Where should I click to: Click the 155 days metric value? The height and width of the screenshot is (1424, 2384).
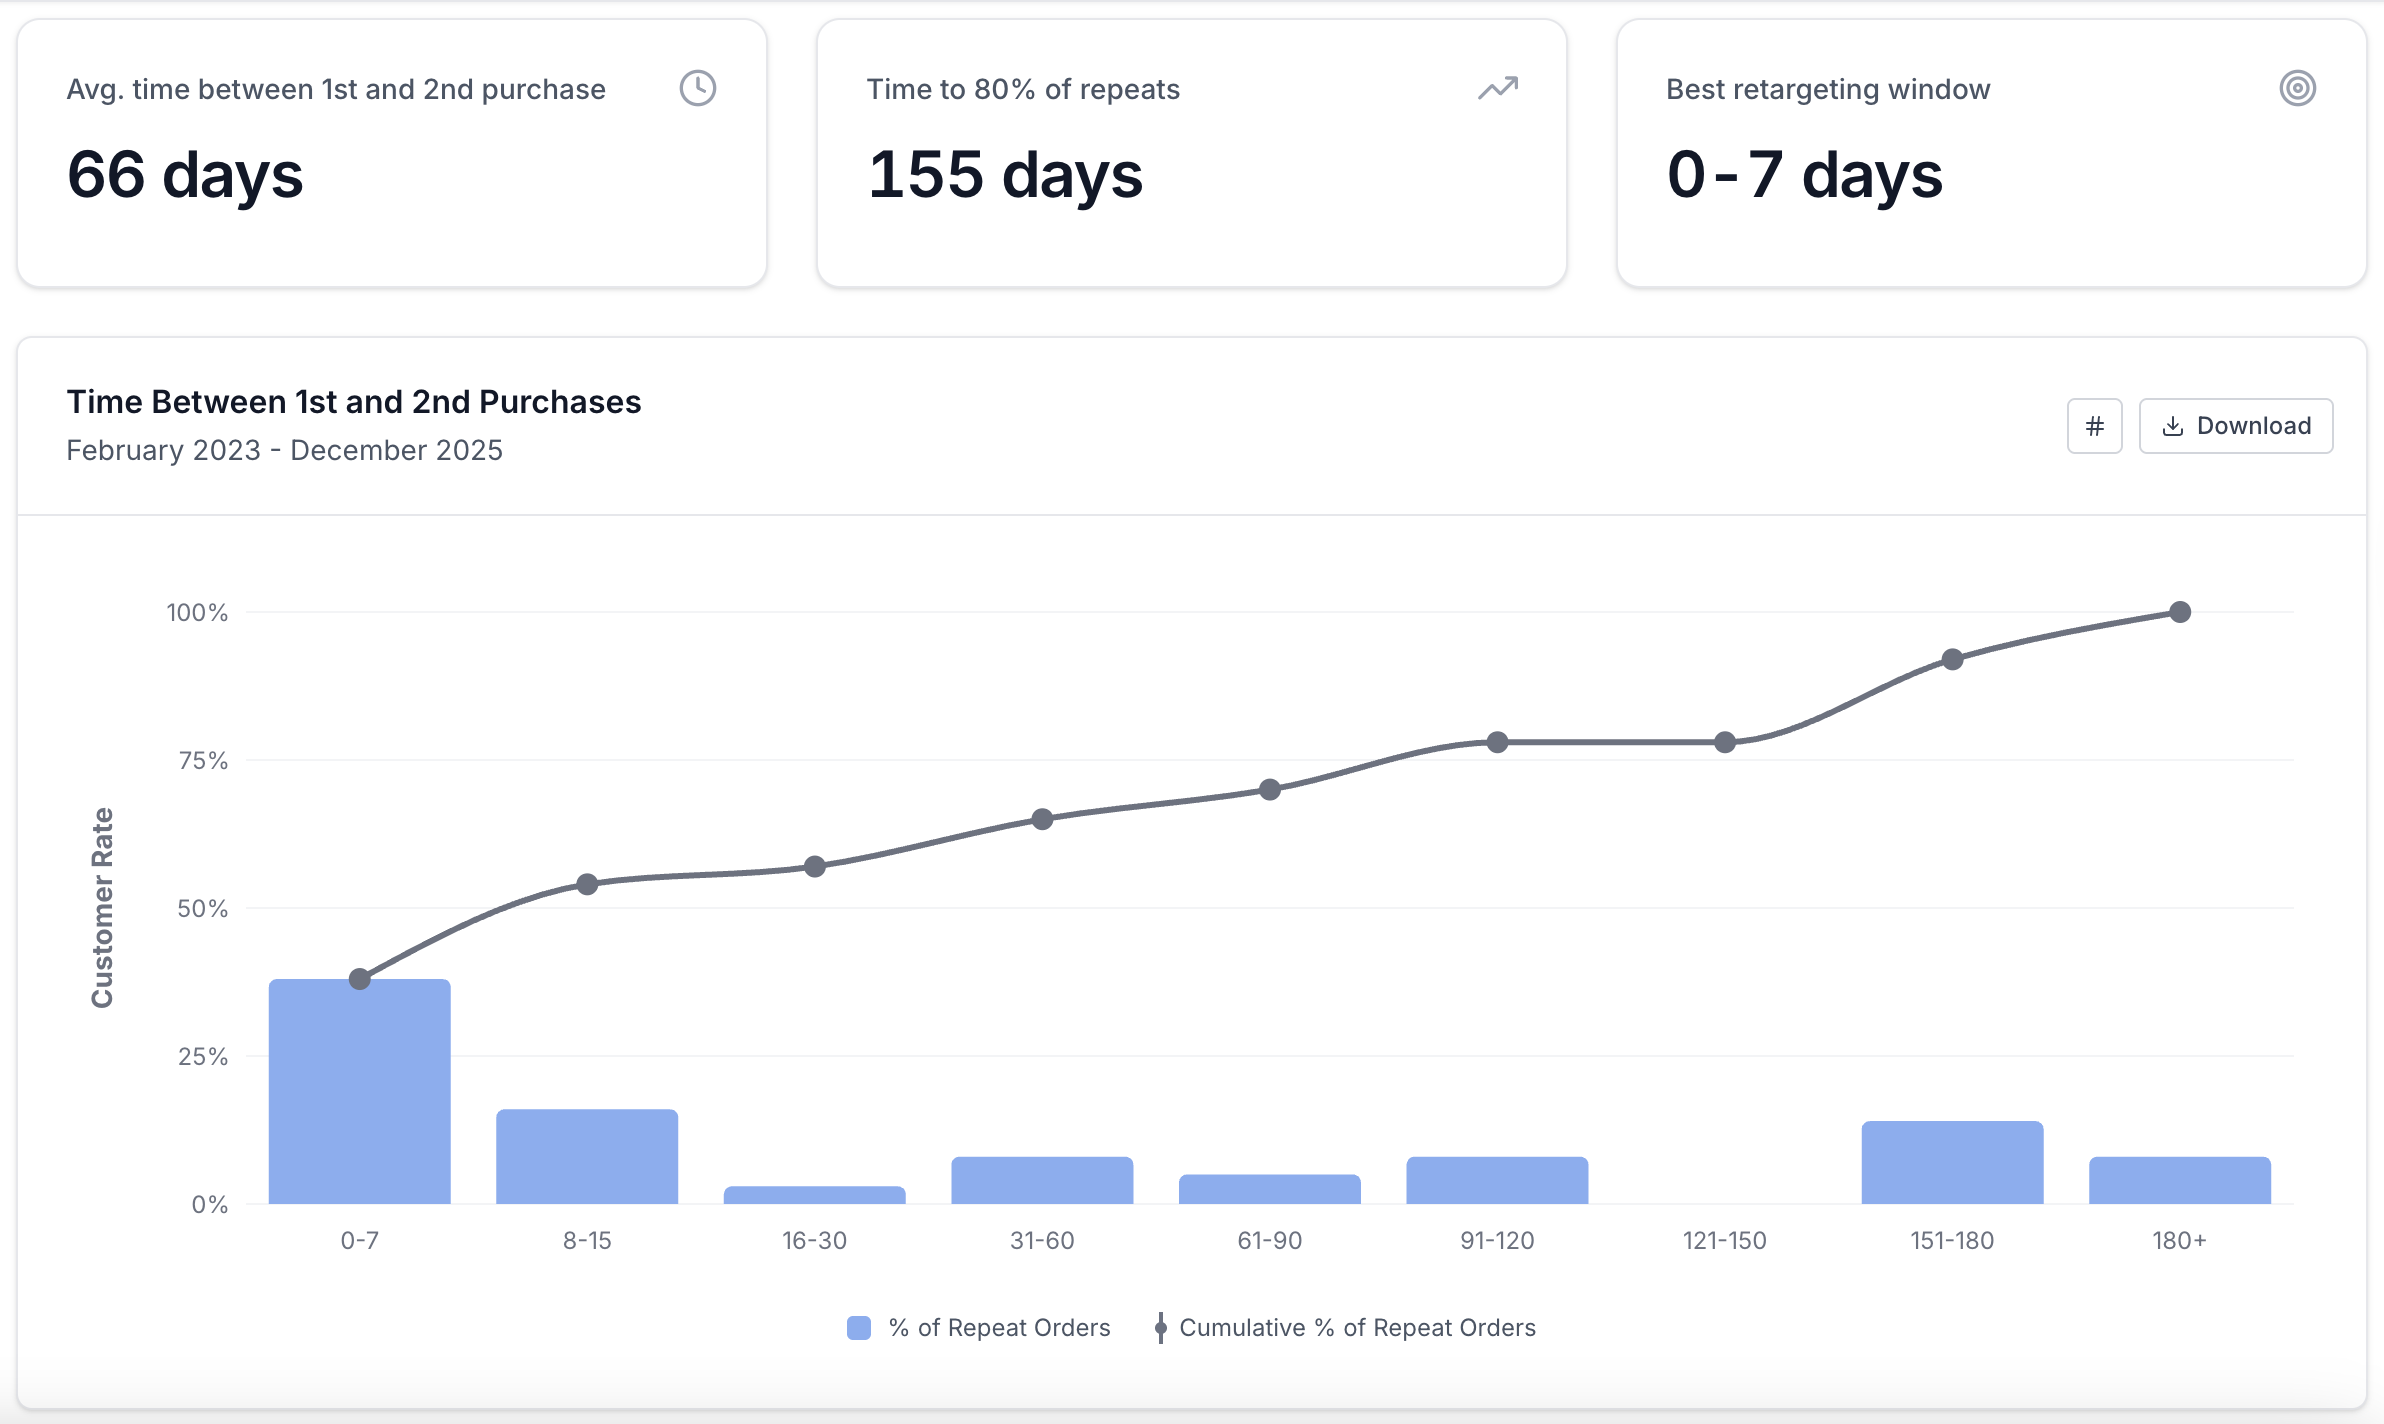click(1005, 175)
